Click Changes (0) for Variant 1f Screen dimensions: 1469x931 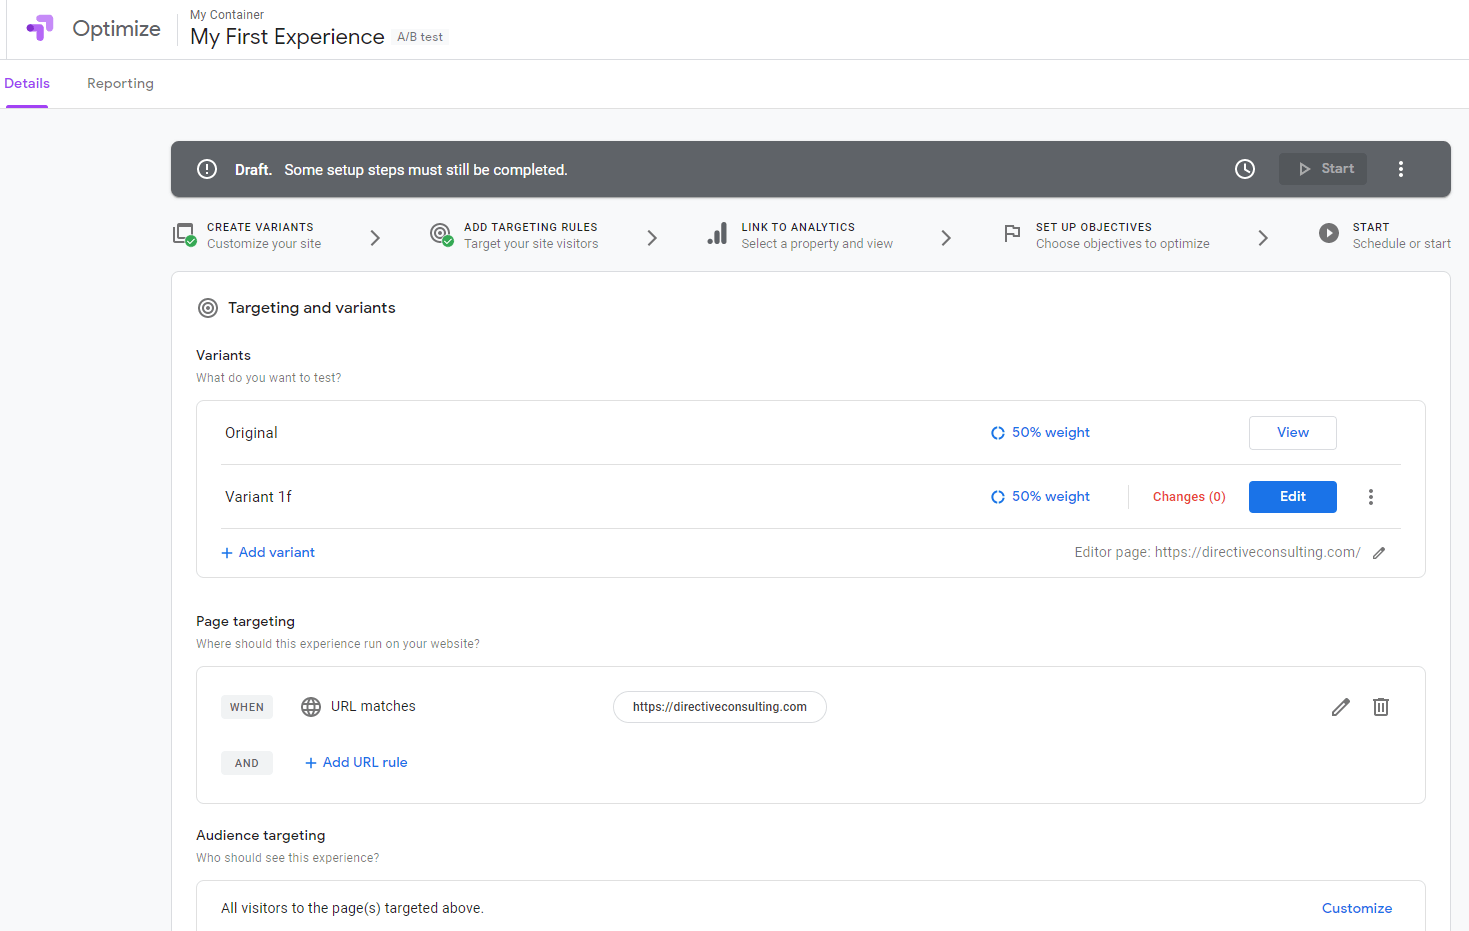click(1189, 497)
